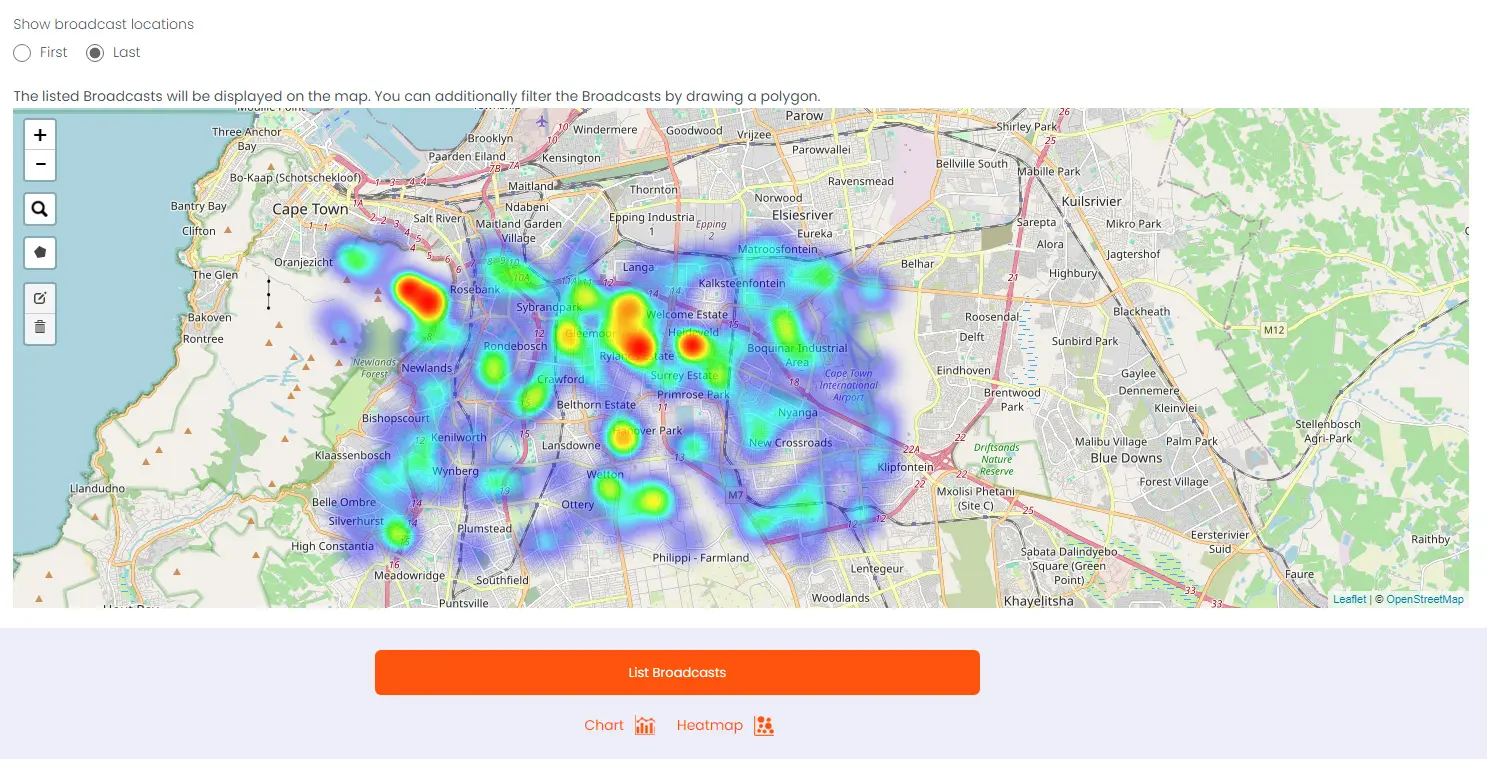
Task: Click the red hotspot near Rosebank
Action: tap(420, 296)
